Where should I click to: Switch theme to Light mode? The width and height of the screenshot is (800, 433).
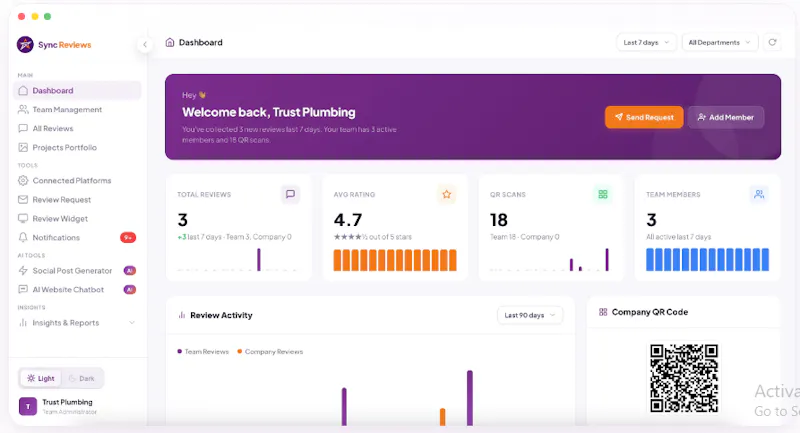pos(41,378)
